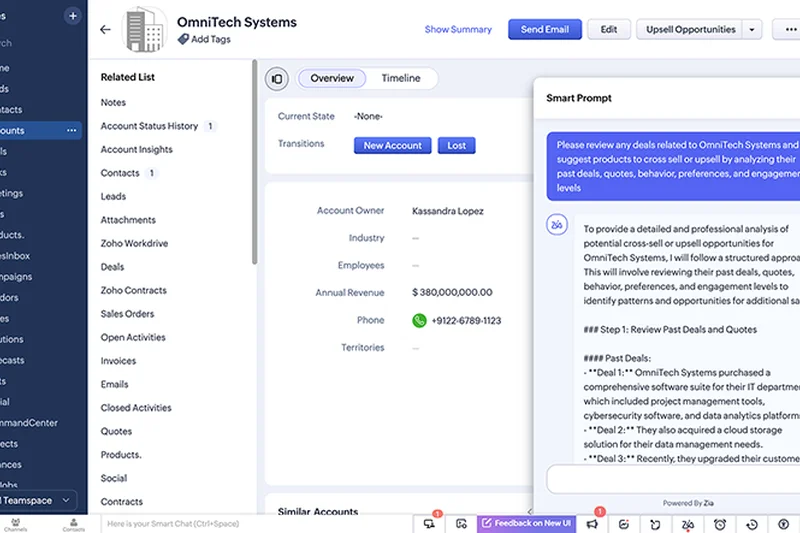The image size is (800, 533).
Task: Open Contacts in Related List
Action: pos(120,173)
